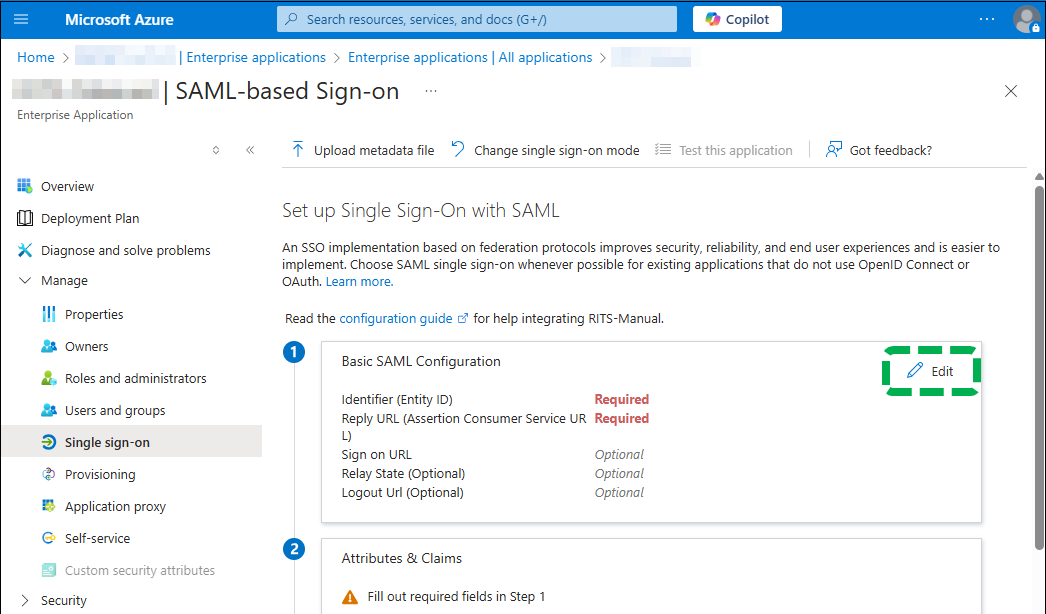Collapse the Manage section
1046x614 pixels.
[x=25, y=281]
